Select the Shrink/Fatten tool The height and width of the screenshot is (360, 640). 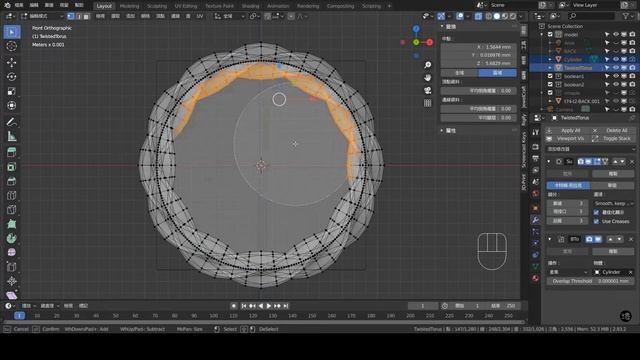(12, 281)
